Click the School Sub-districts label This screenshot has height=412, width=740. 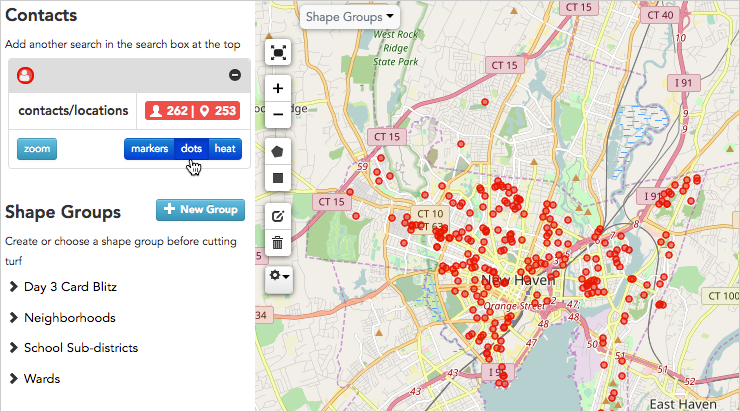[x=81, y=348]
